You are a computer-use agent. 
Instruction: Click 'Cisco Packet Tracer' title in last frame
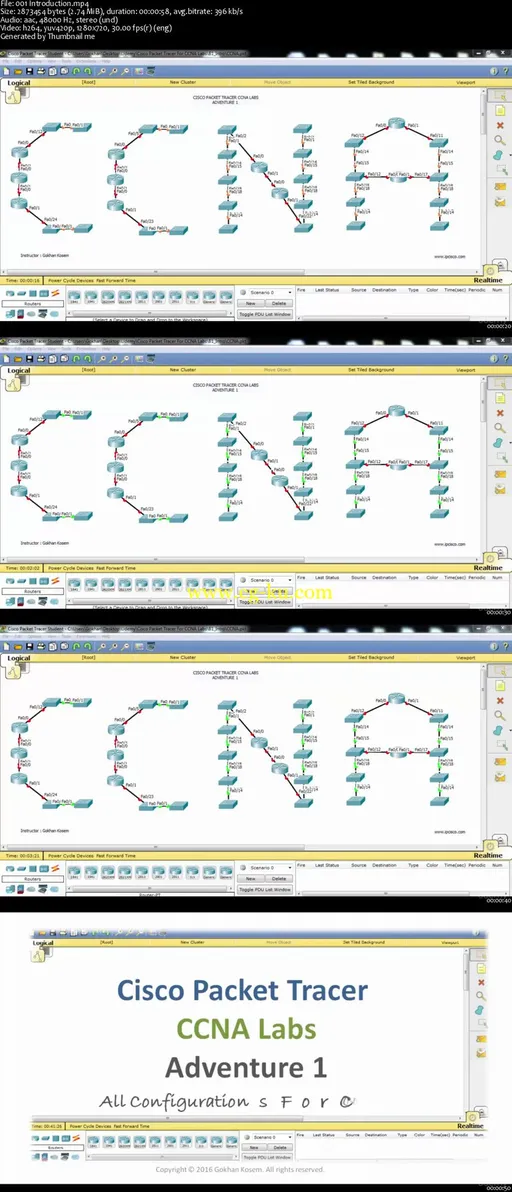tap(242, 990)
